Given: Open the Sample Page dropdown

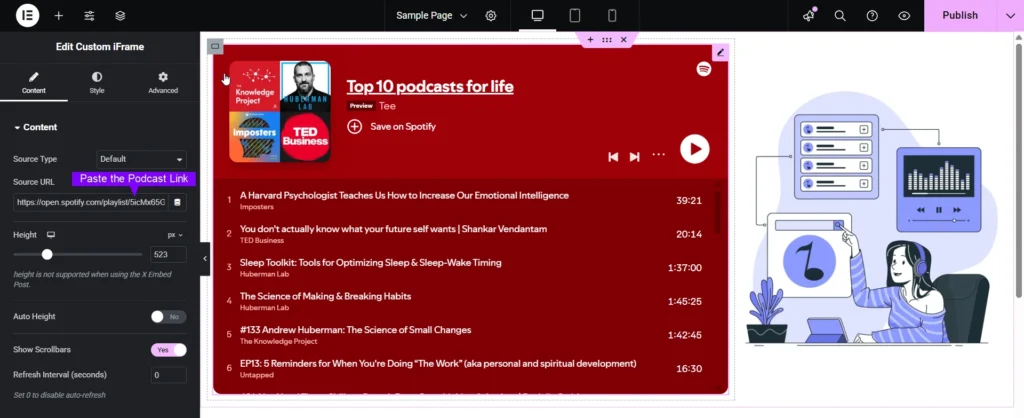Looking at the screenshot, I should point(432,16).
